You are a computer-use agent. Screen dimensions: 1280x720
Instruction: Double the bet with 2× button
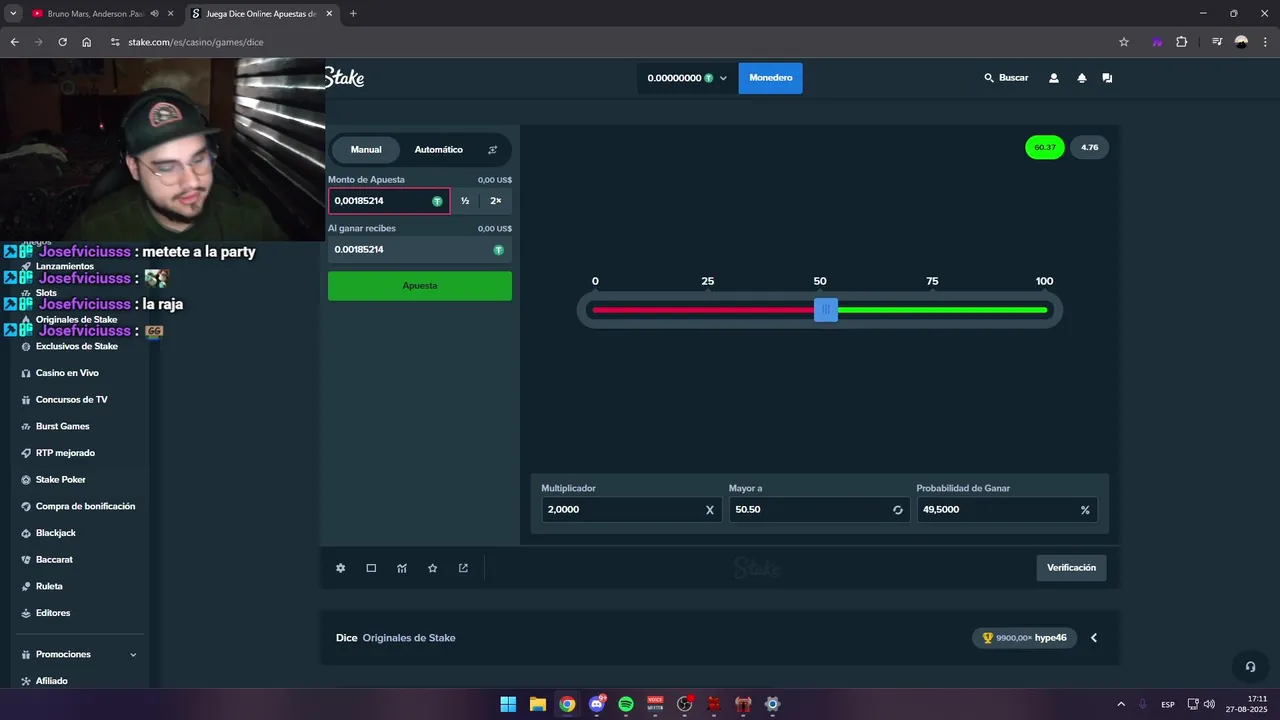coord(496,201)
